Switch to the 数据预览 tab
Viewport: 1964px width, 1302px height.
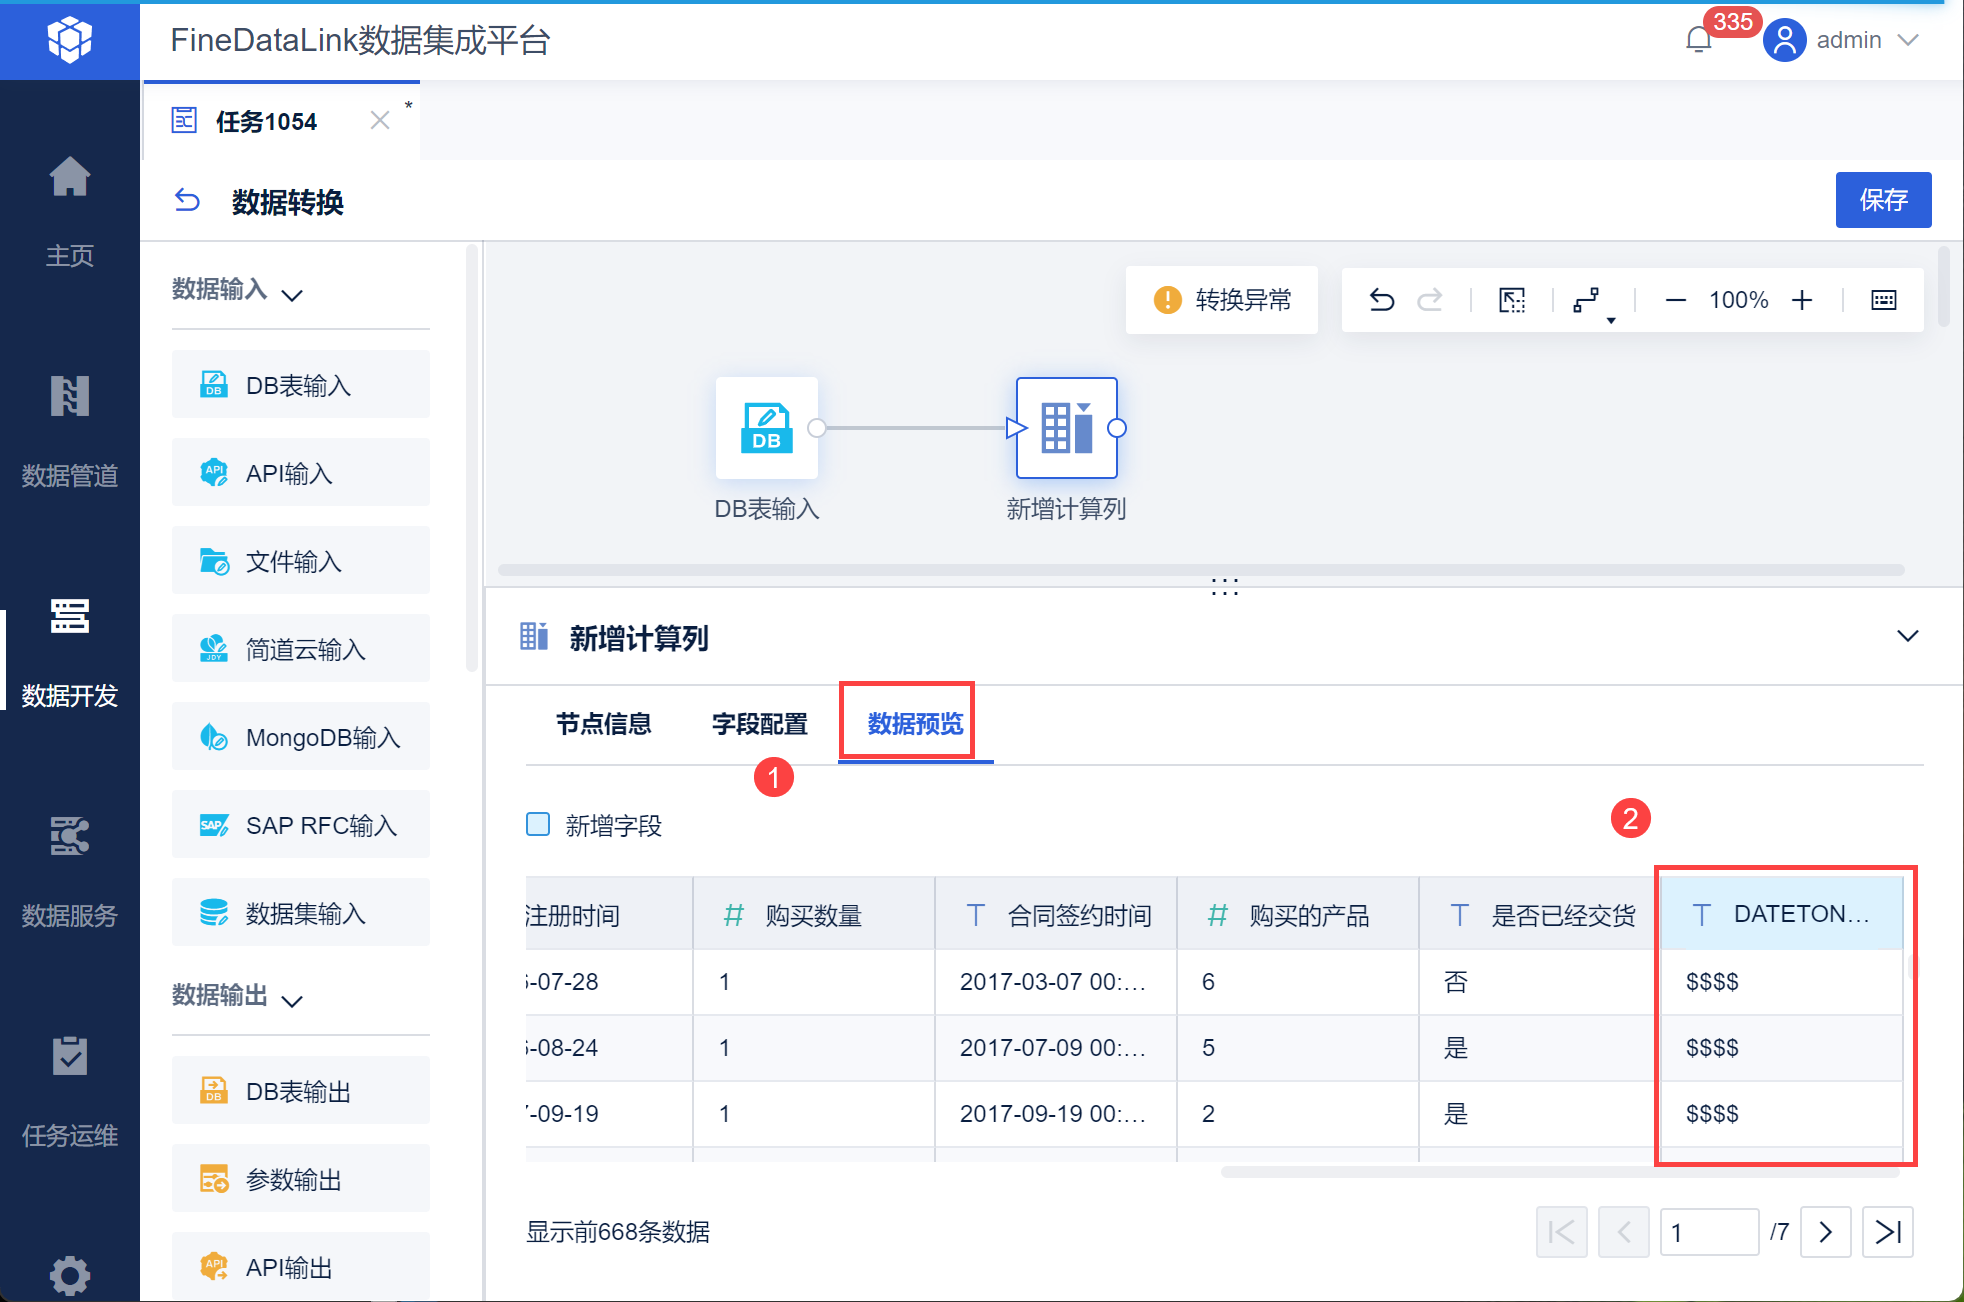(916, 723)
